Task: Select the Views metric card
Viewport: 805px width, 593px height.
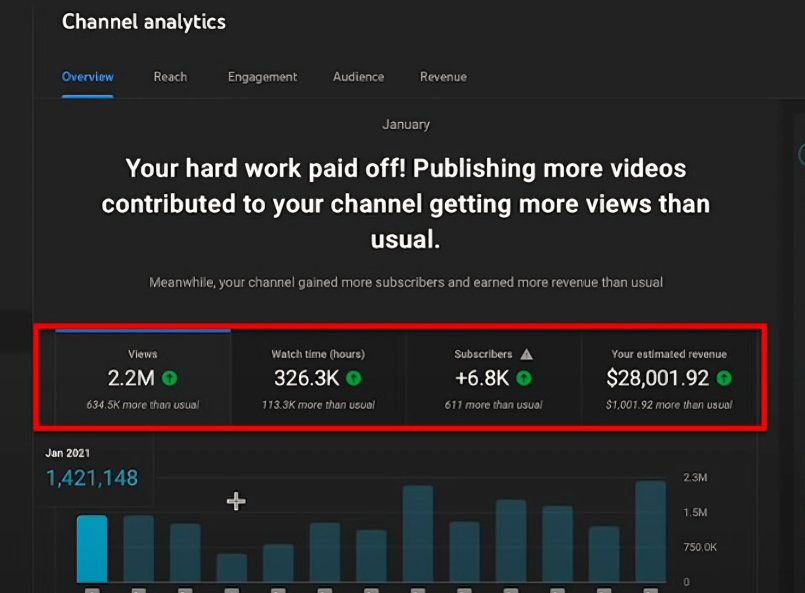Action: click(143, 378)
